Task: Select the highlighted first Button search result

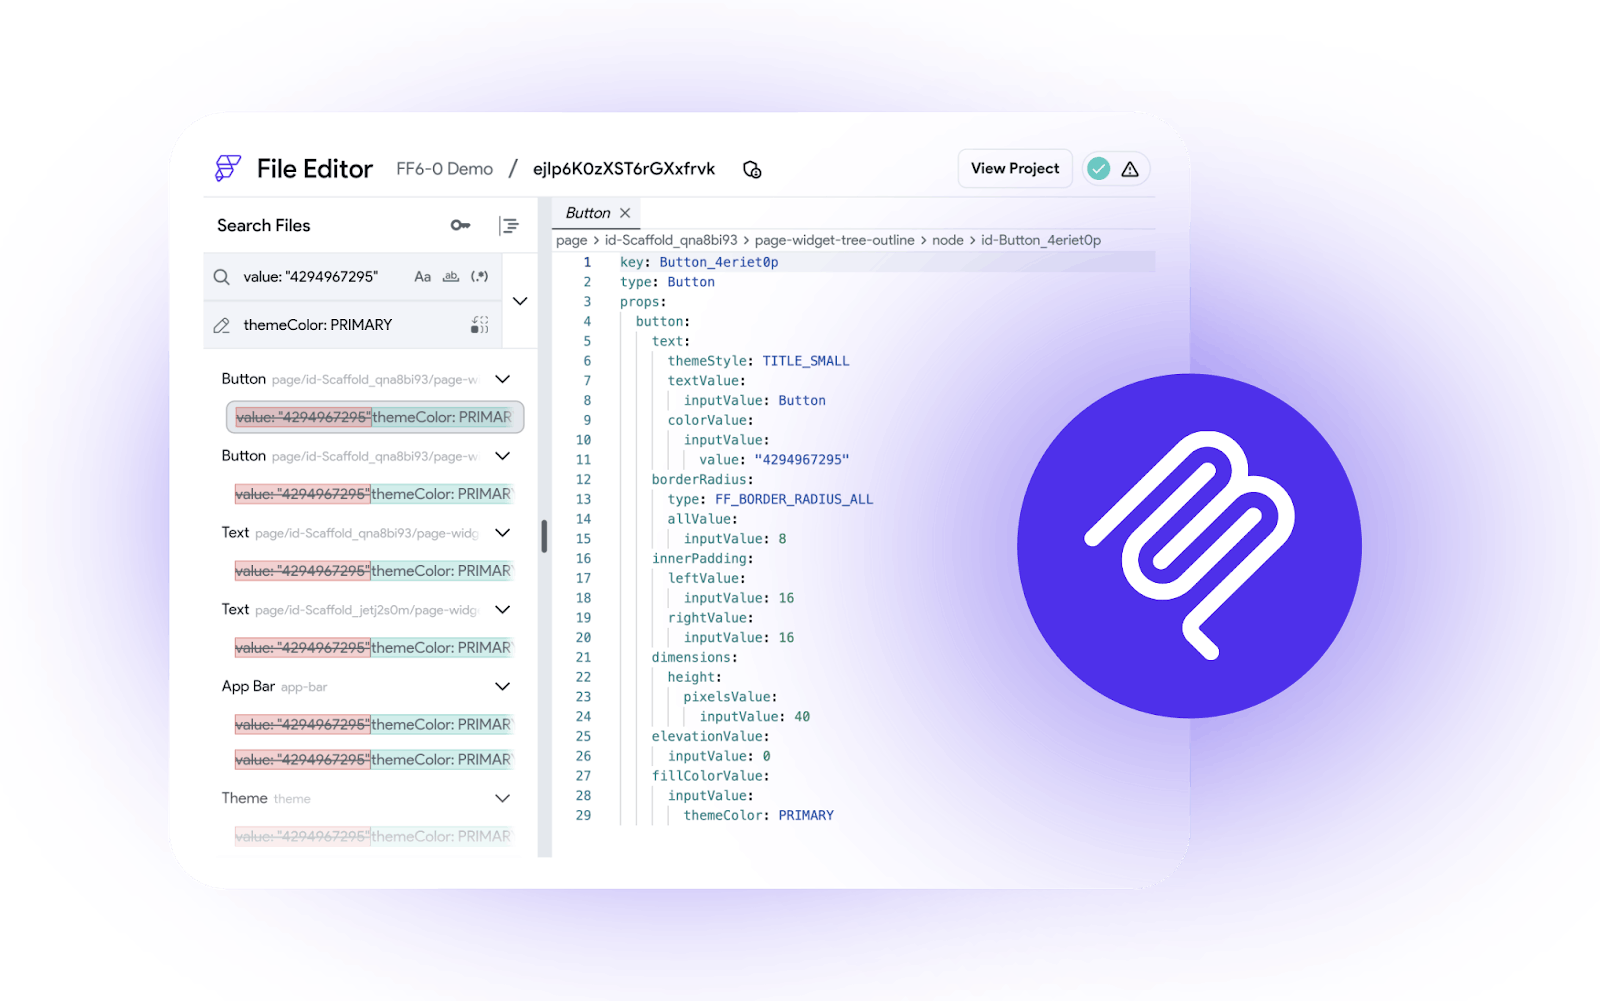Action: point(375,417)
